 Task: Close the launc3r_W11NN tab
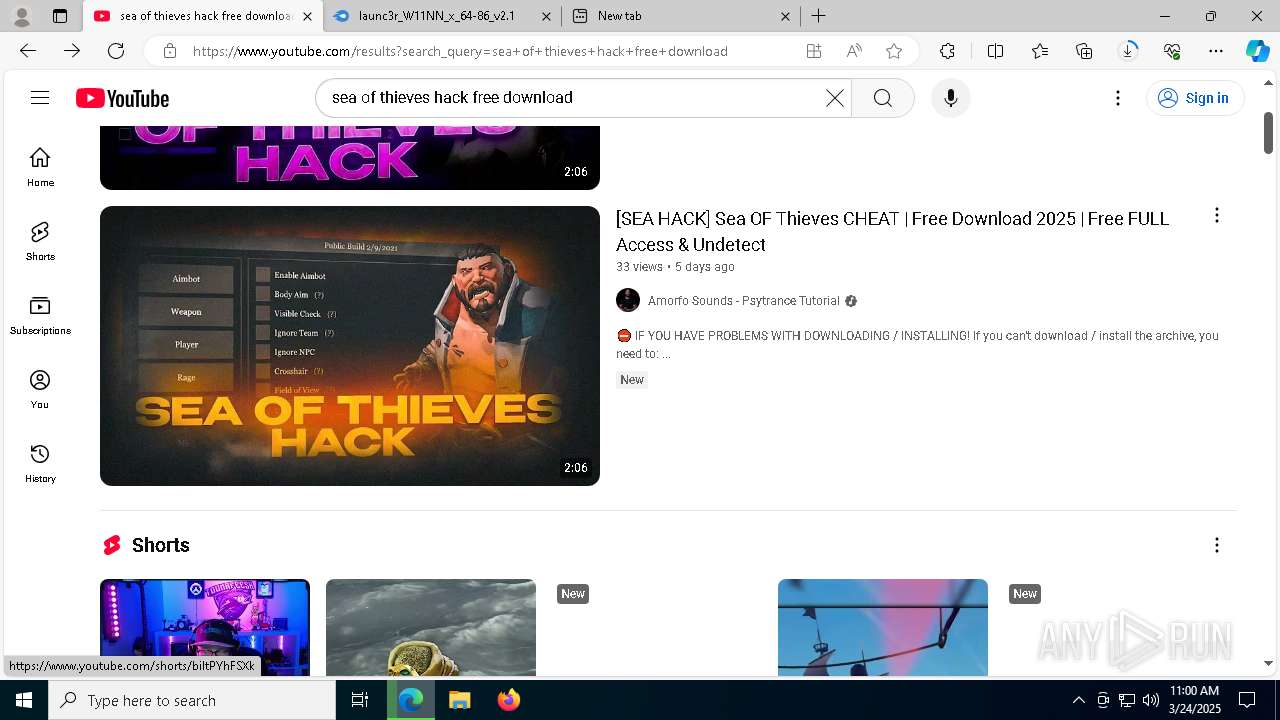pyautogui.click(x=546, y=16)
